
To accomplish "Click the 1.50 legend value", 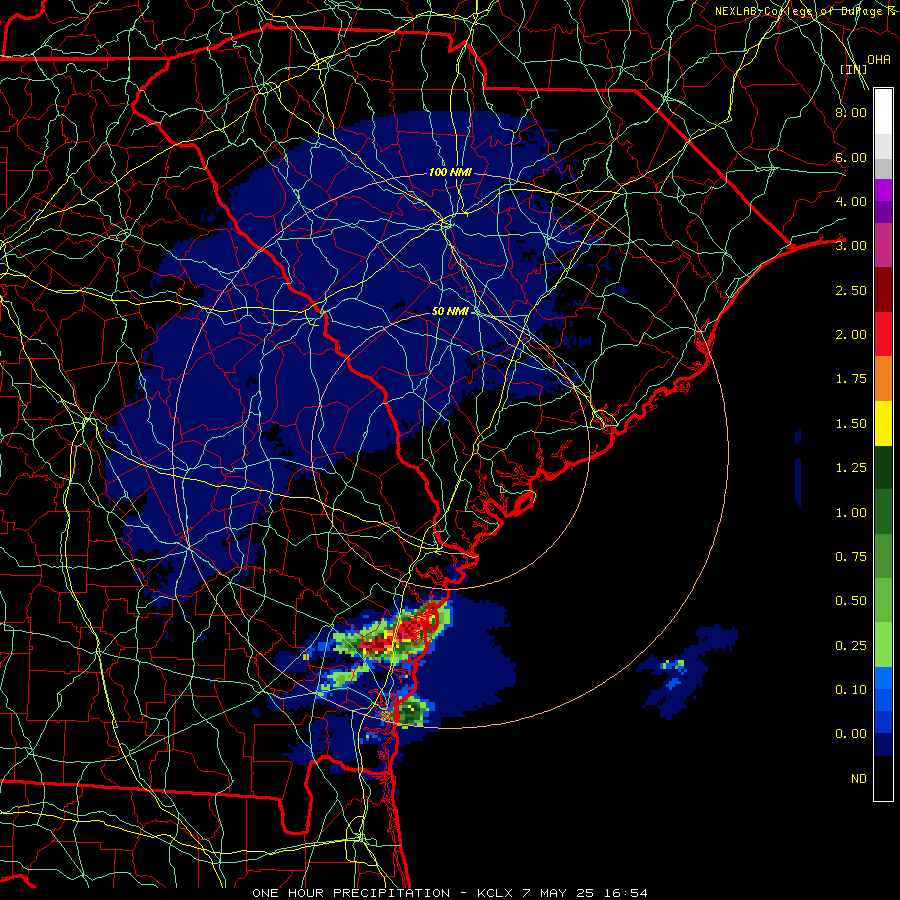I will (851, 424).
